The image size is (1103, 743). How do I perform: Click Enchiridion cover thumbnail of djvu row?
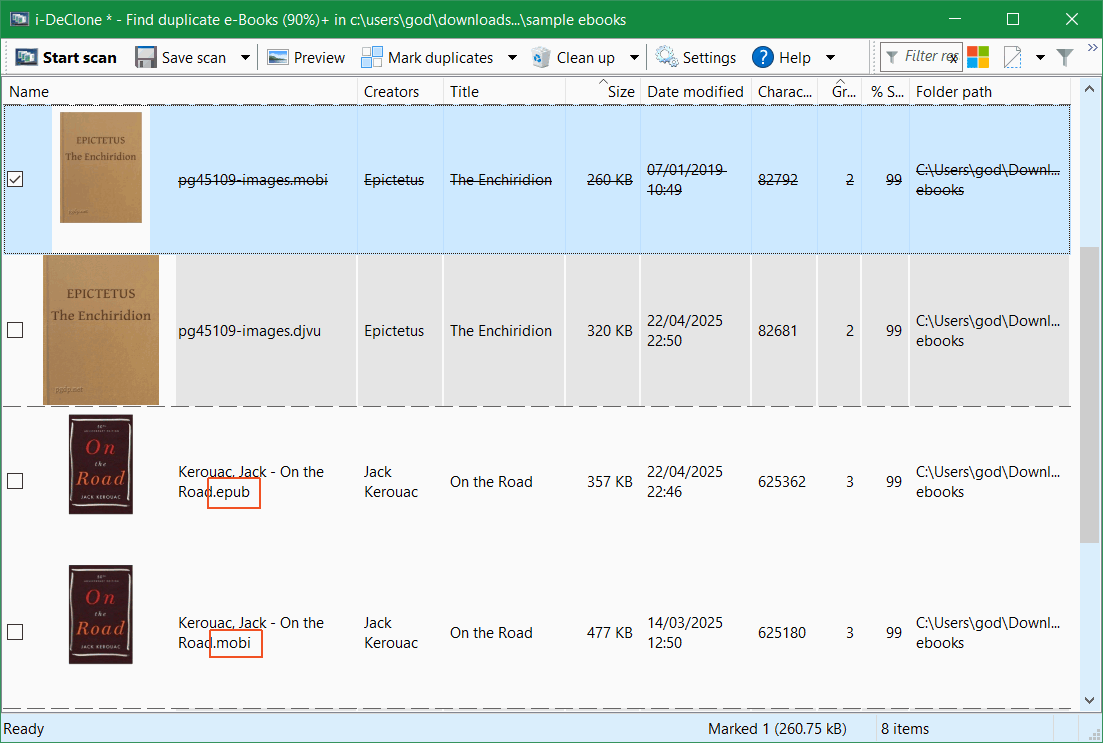(101, 329)
